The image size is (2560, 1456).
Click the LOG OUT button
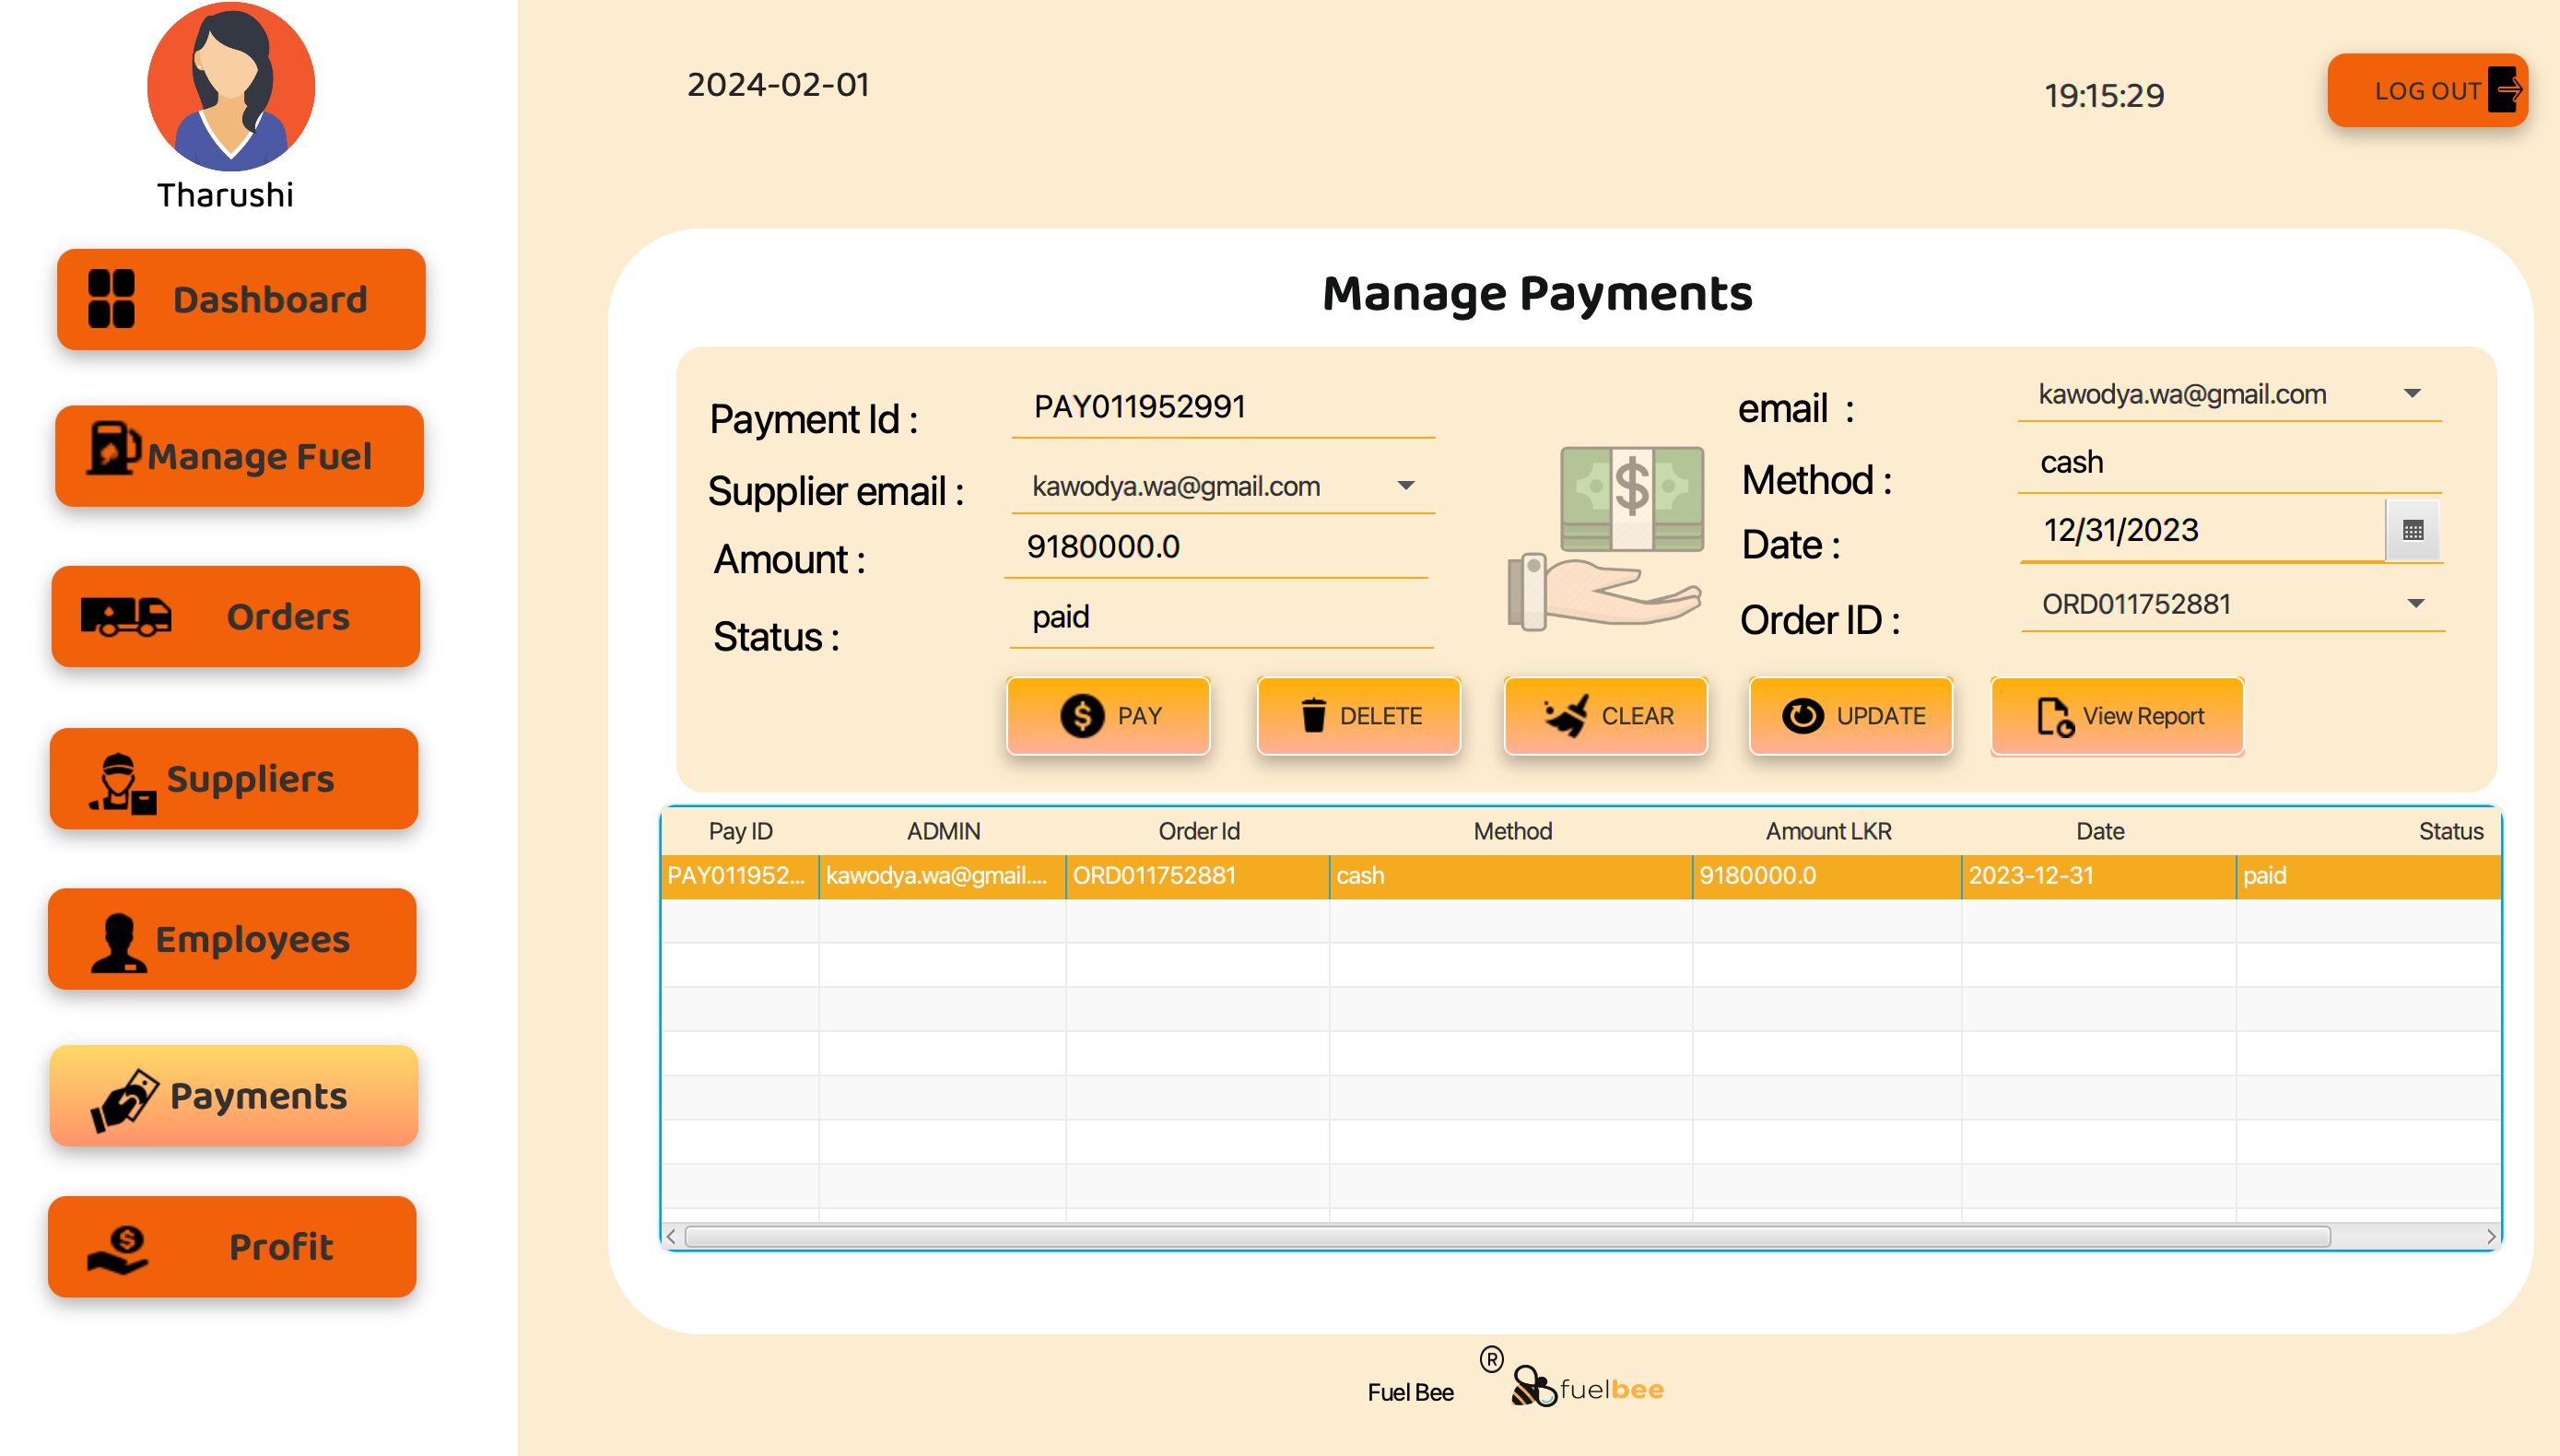tap(2427, 90)
